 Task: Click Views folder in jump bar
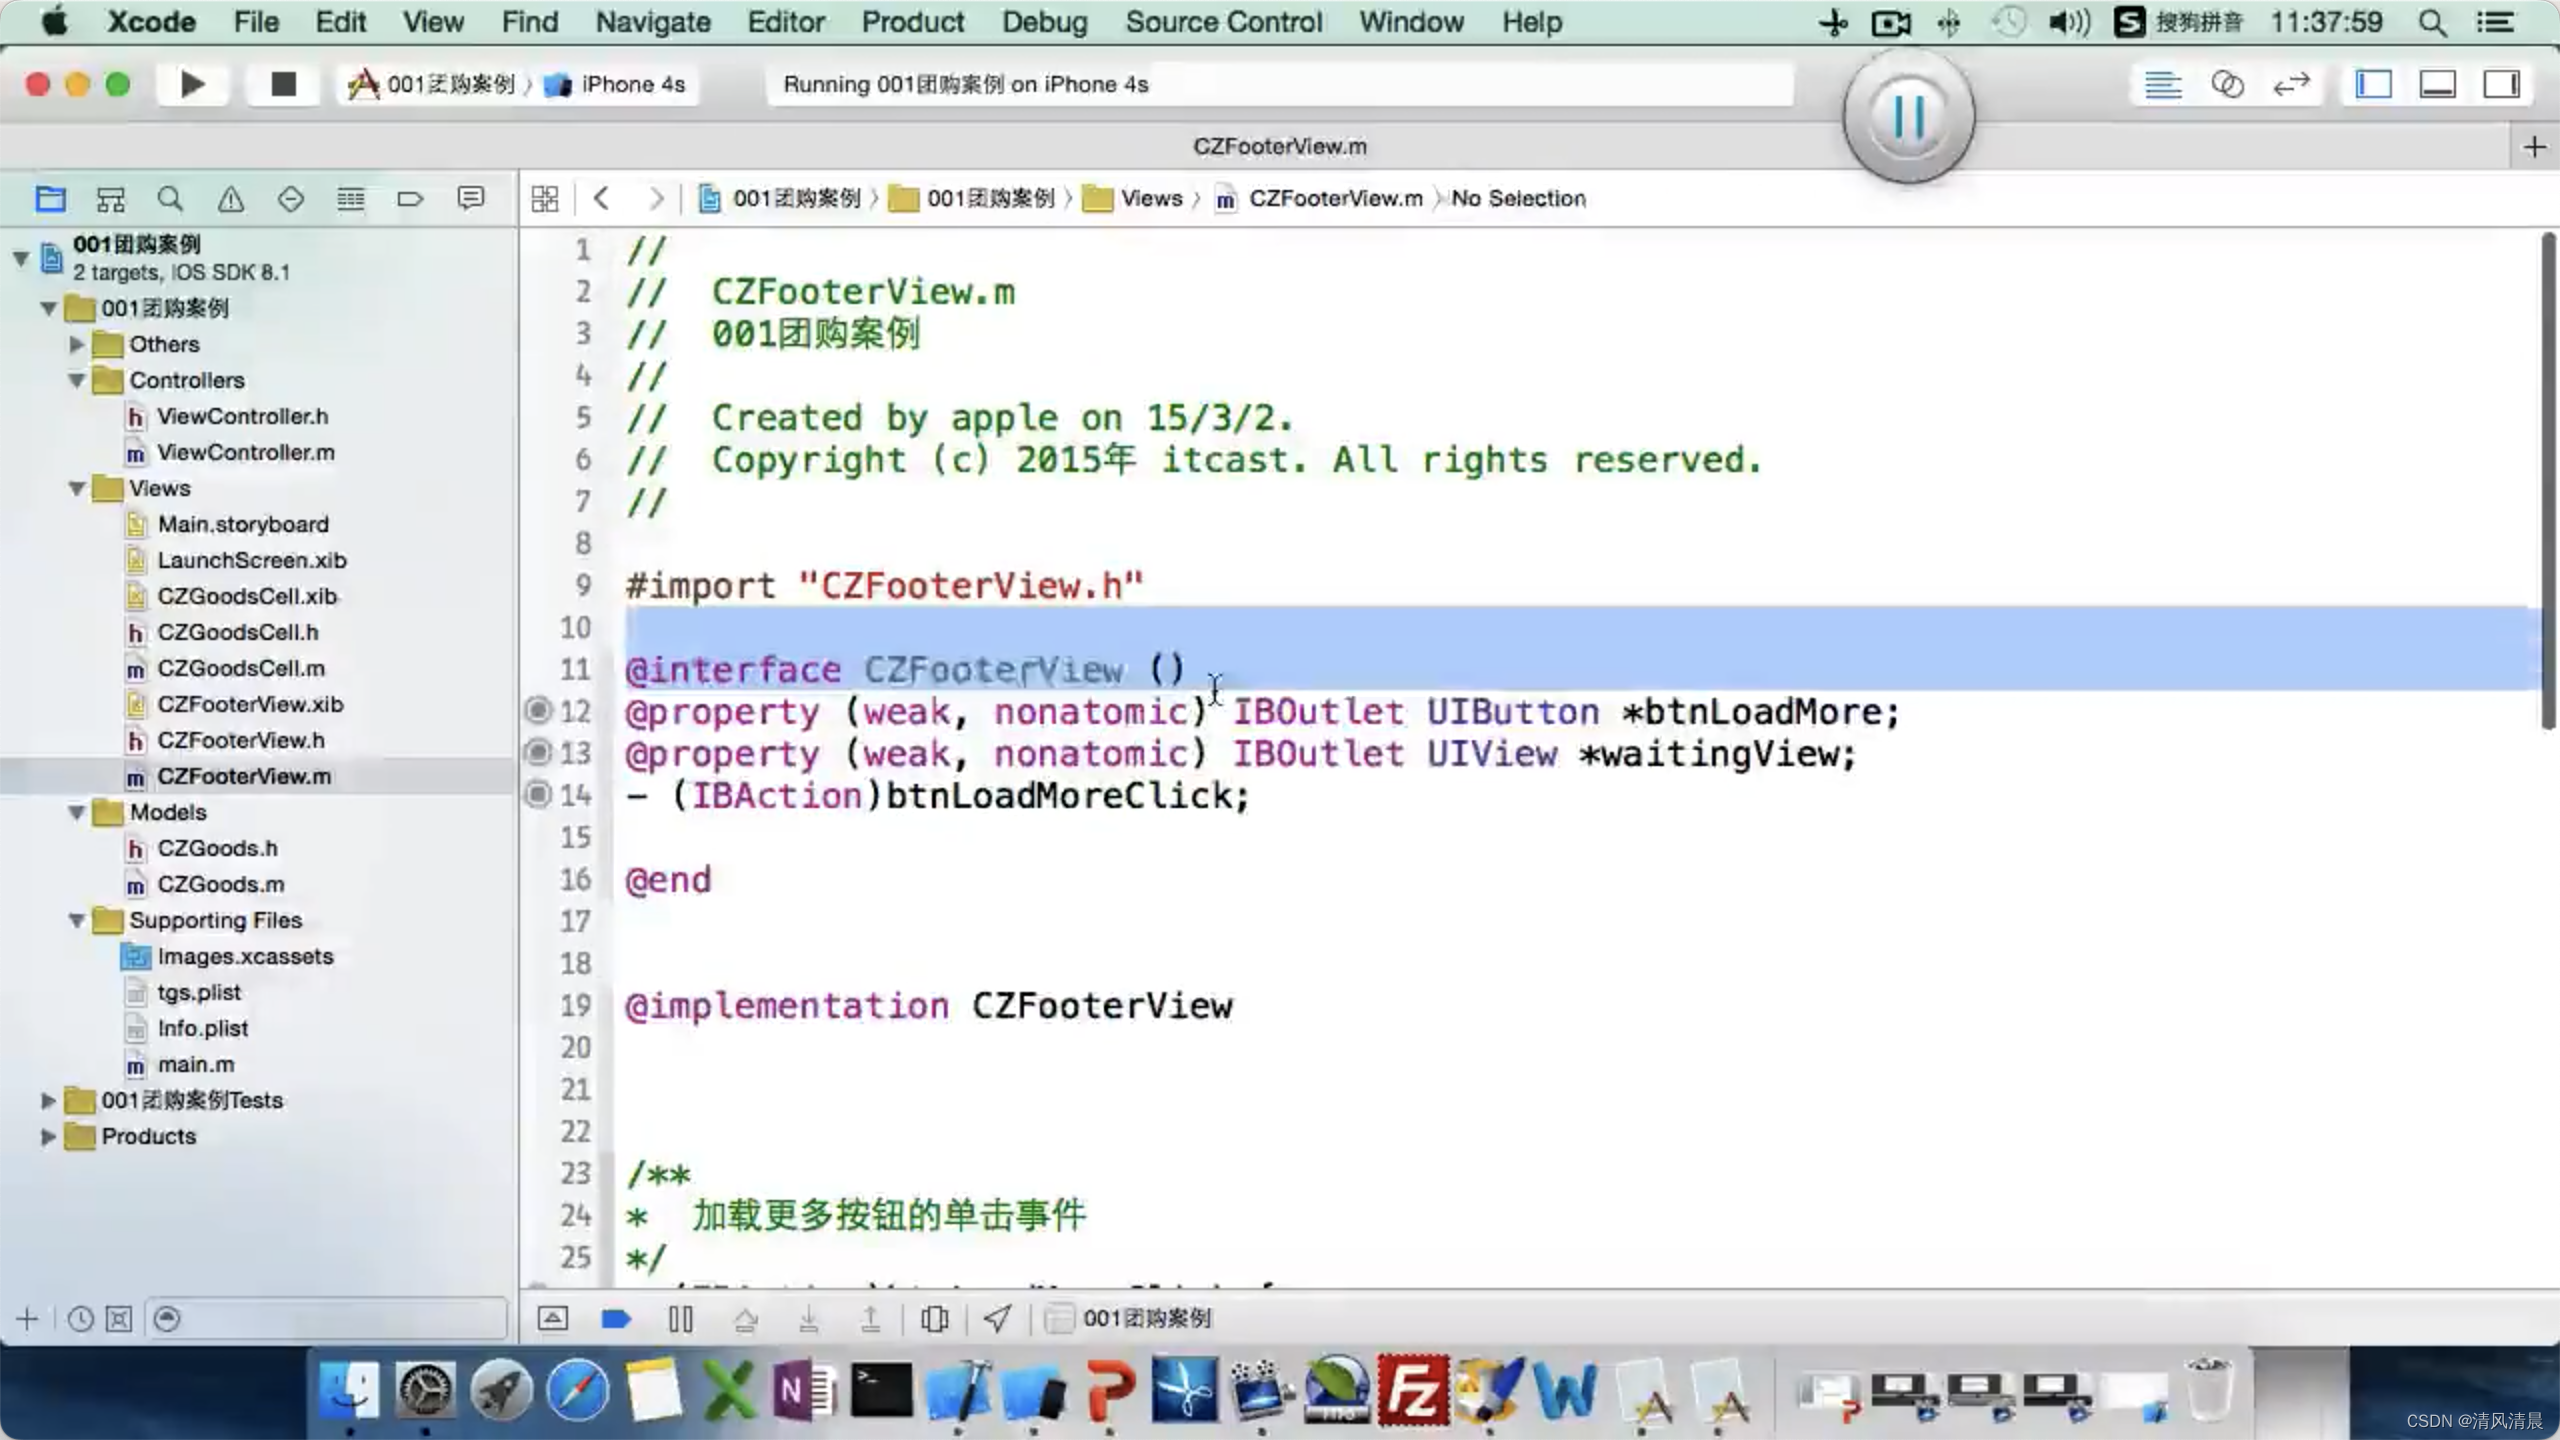[x=1134, y=198]
